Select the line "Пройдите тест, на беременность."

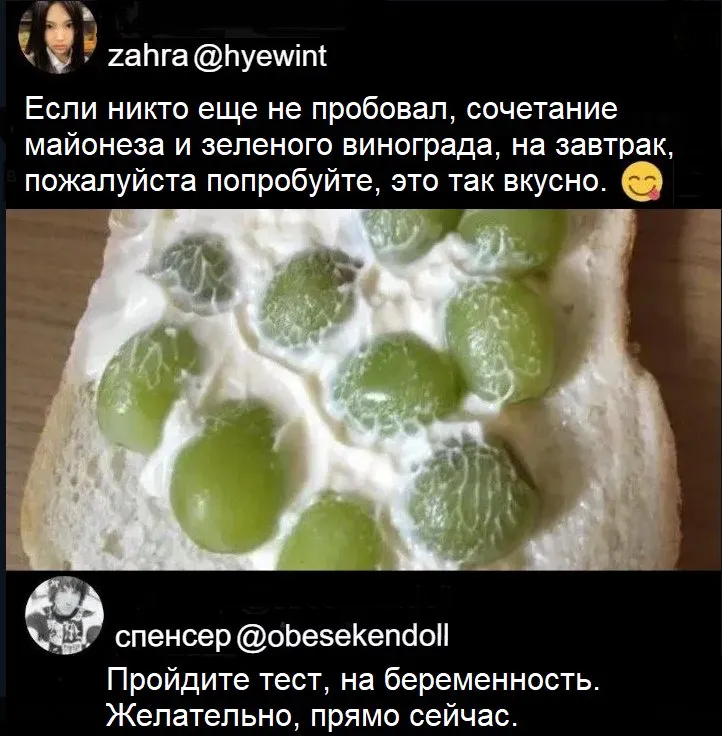pyautogui.click(x=353, y=680)
